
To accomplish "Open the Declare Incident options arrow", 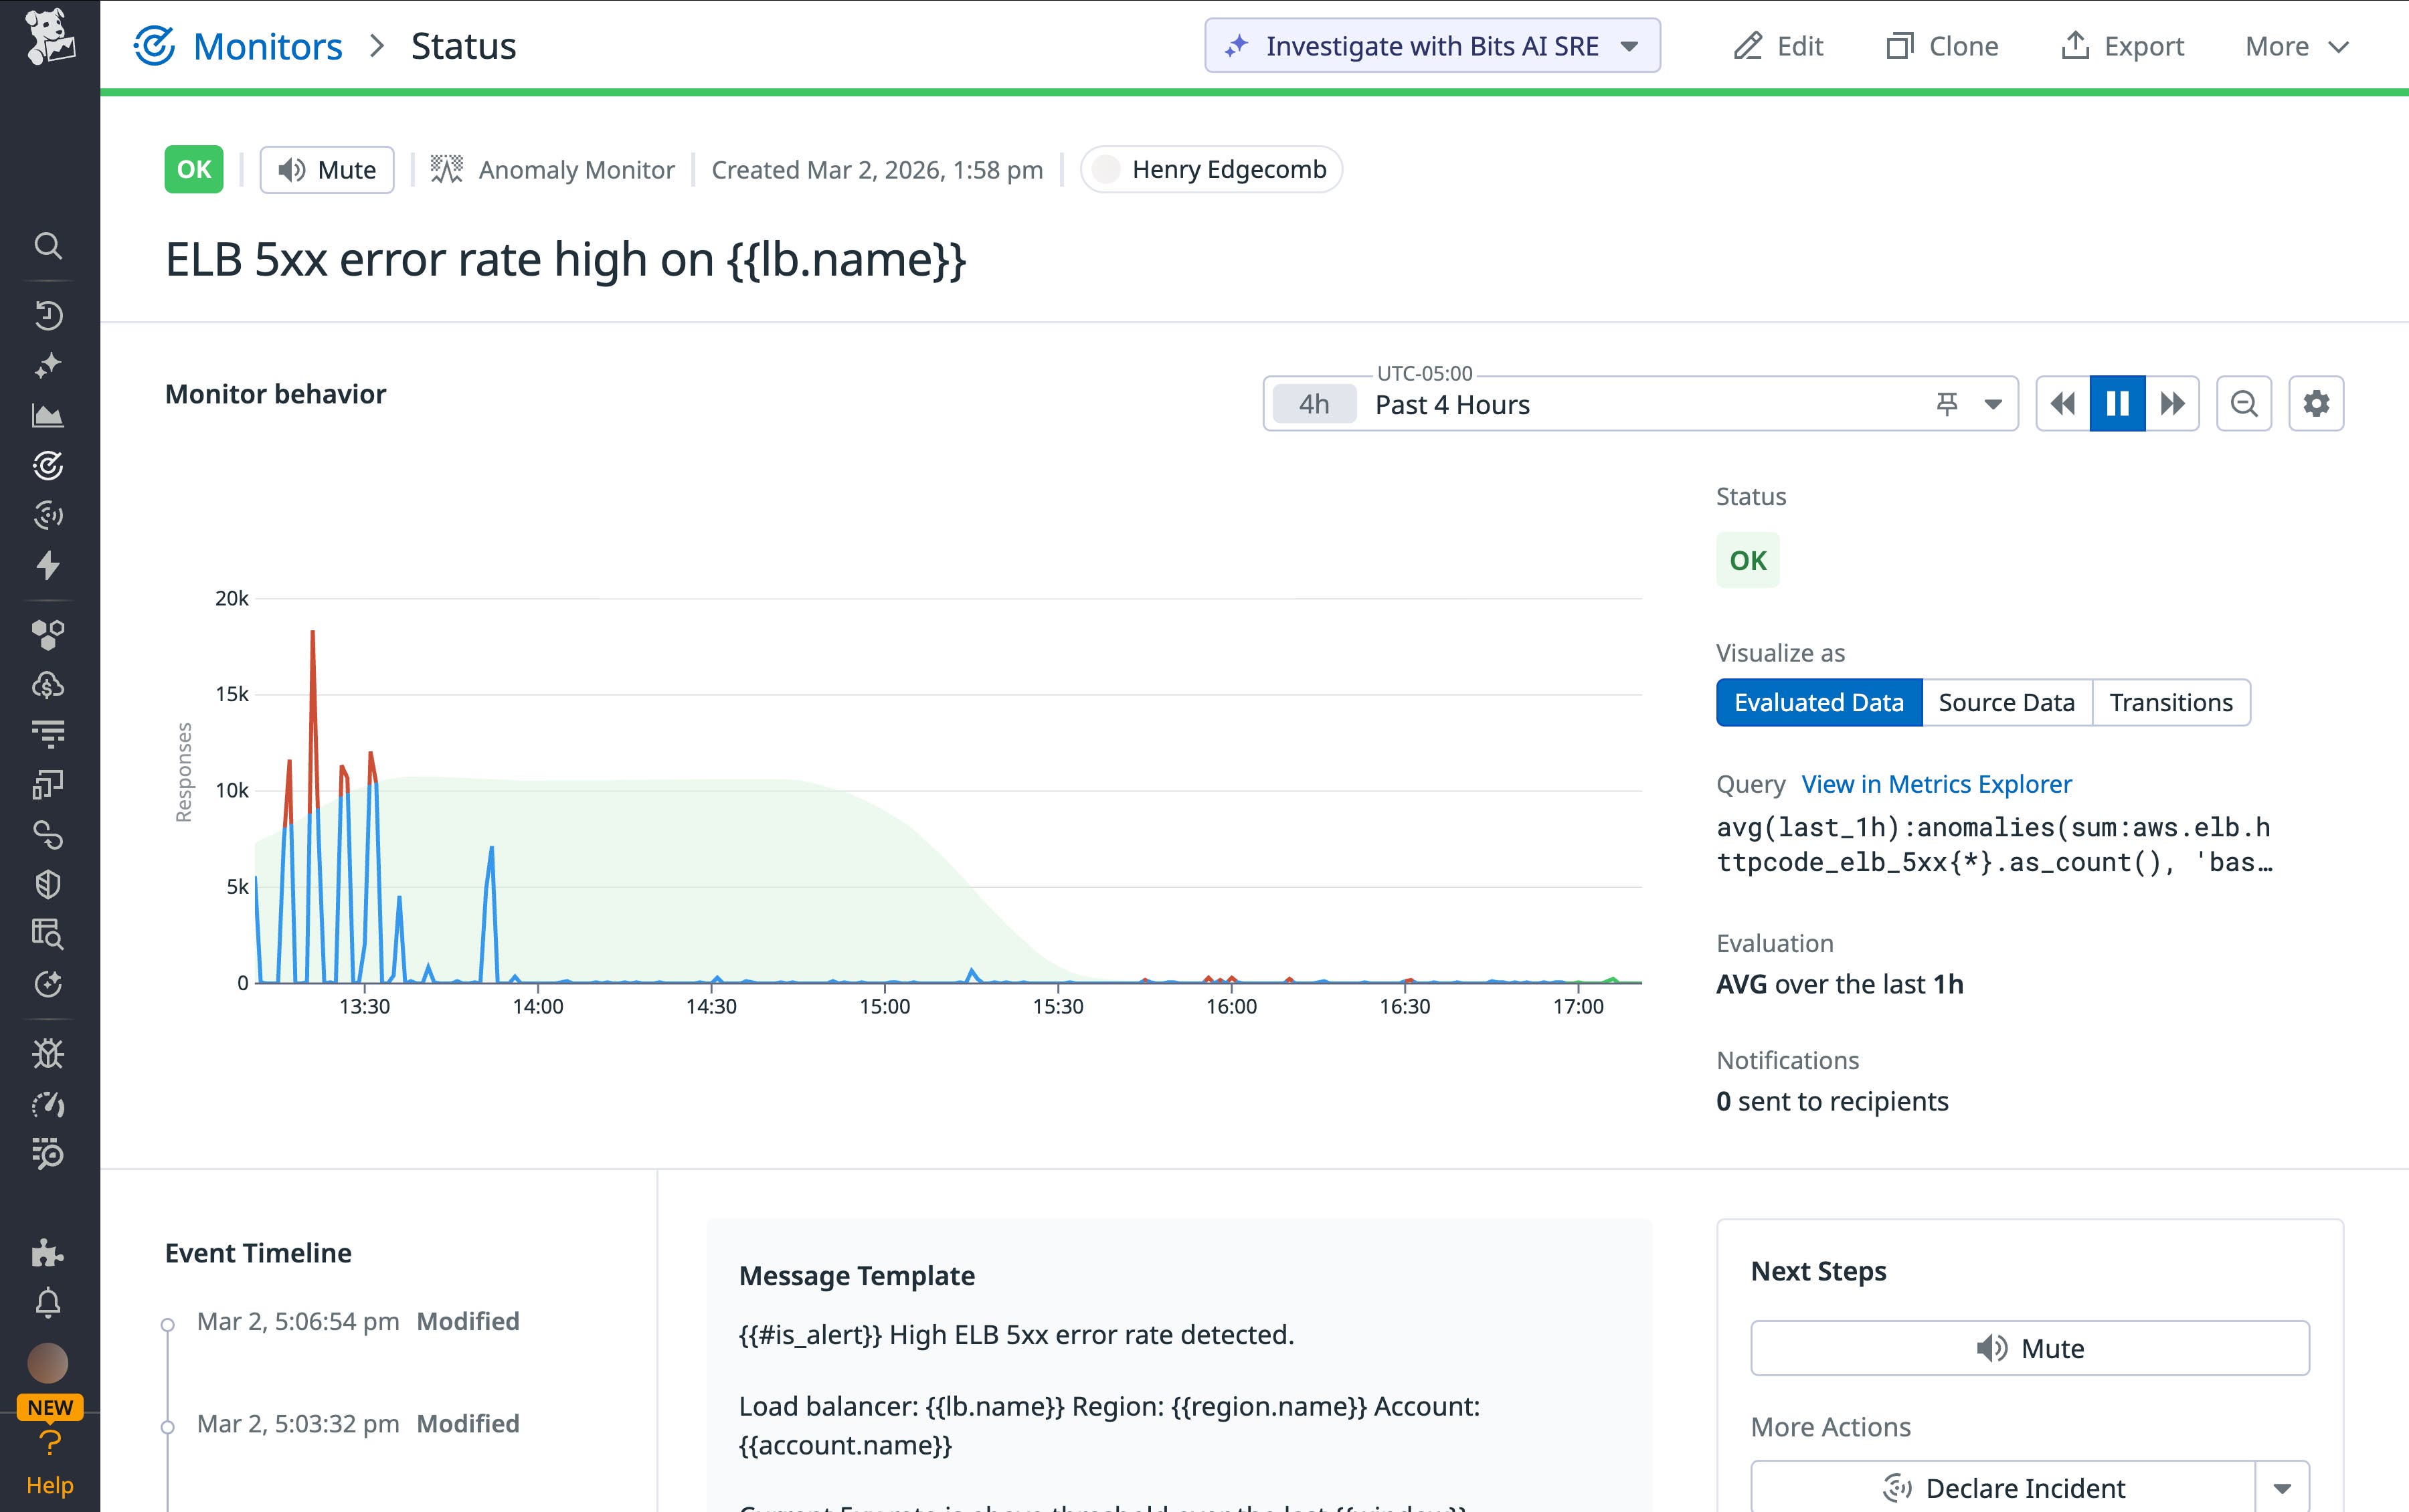I will pyautogui.click(x=2283, y=1487).
